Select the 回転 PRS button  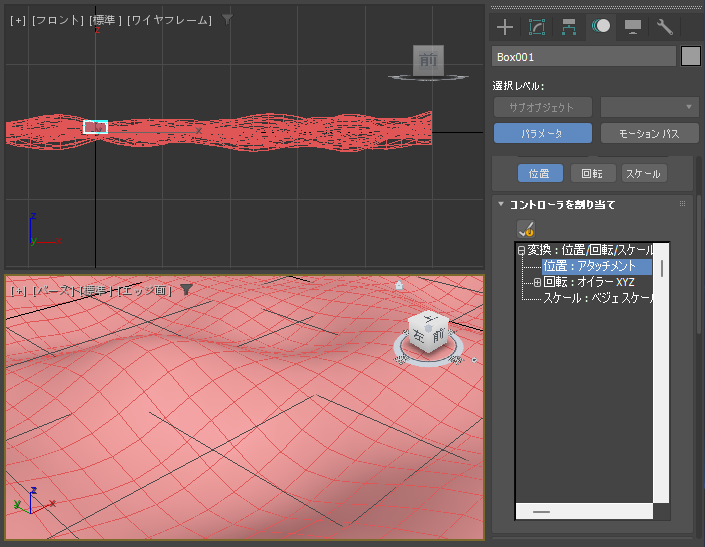tap(593, 173)
